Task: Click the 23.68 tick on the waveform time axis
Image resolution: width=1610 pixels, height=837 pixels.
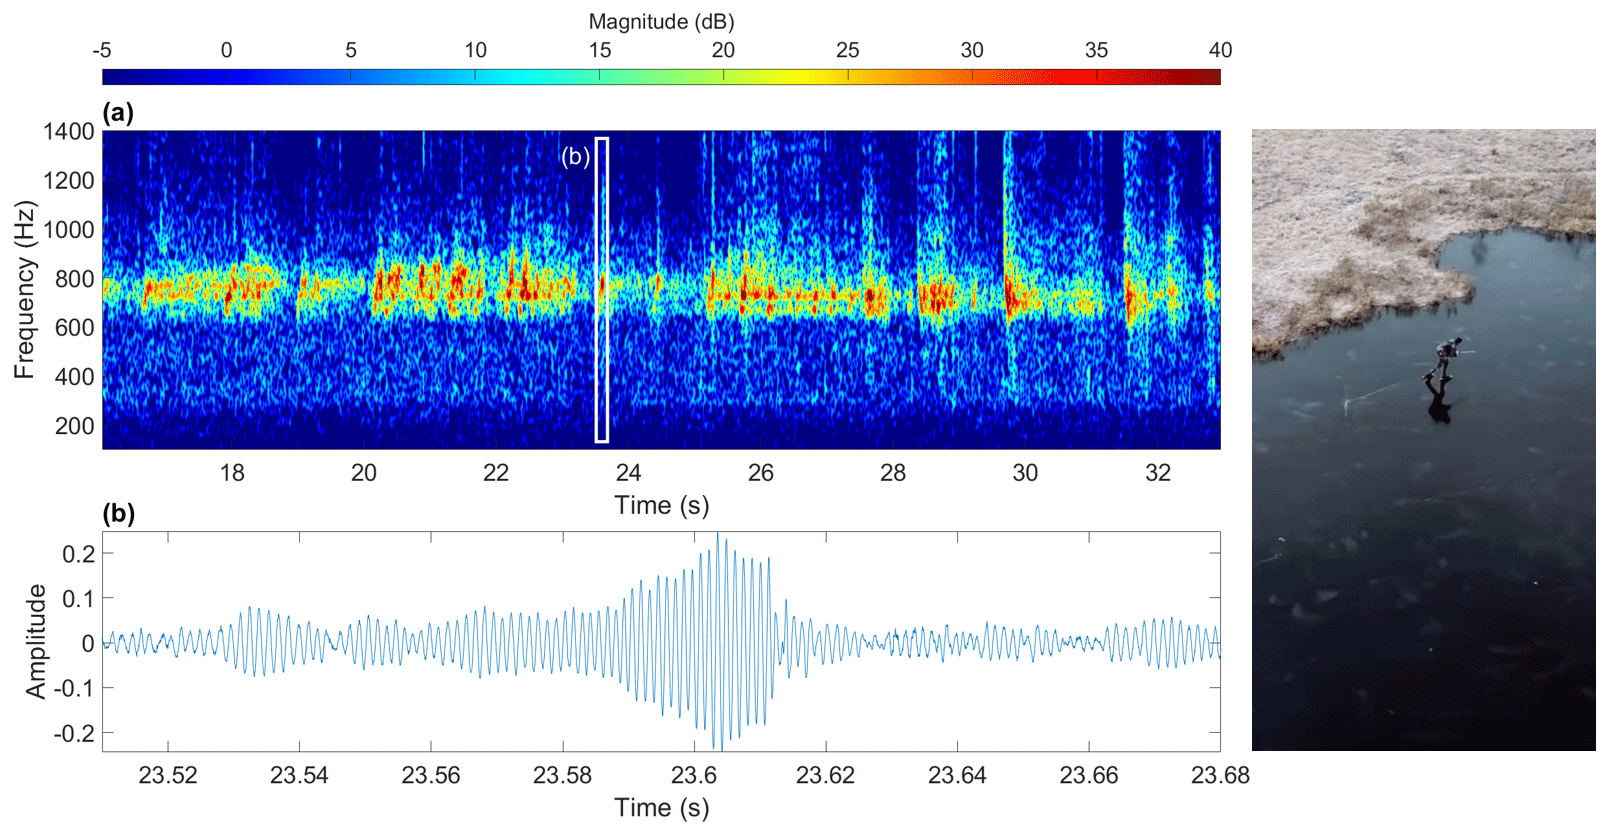Action: 1220,775
